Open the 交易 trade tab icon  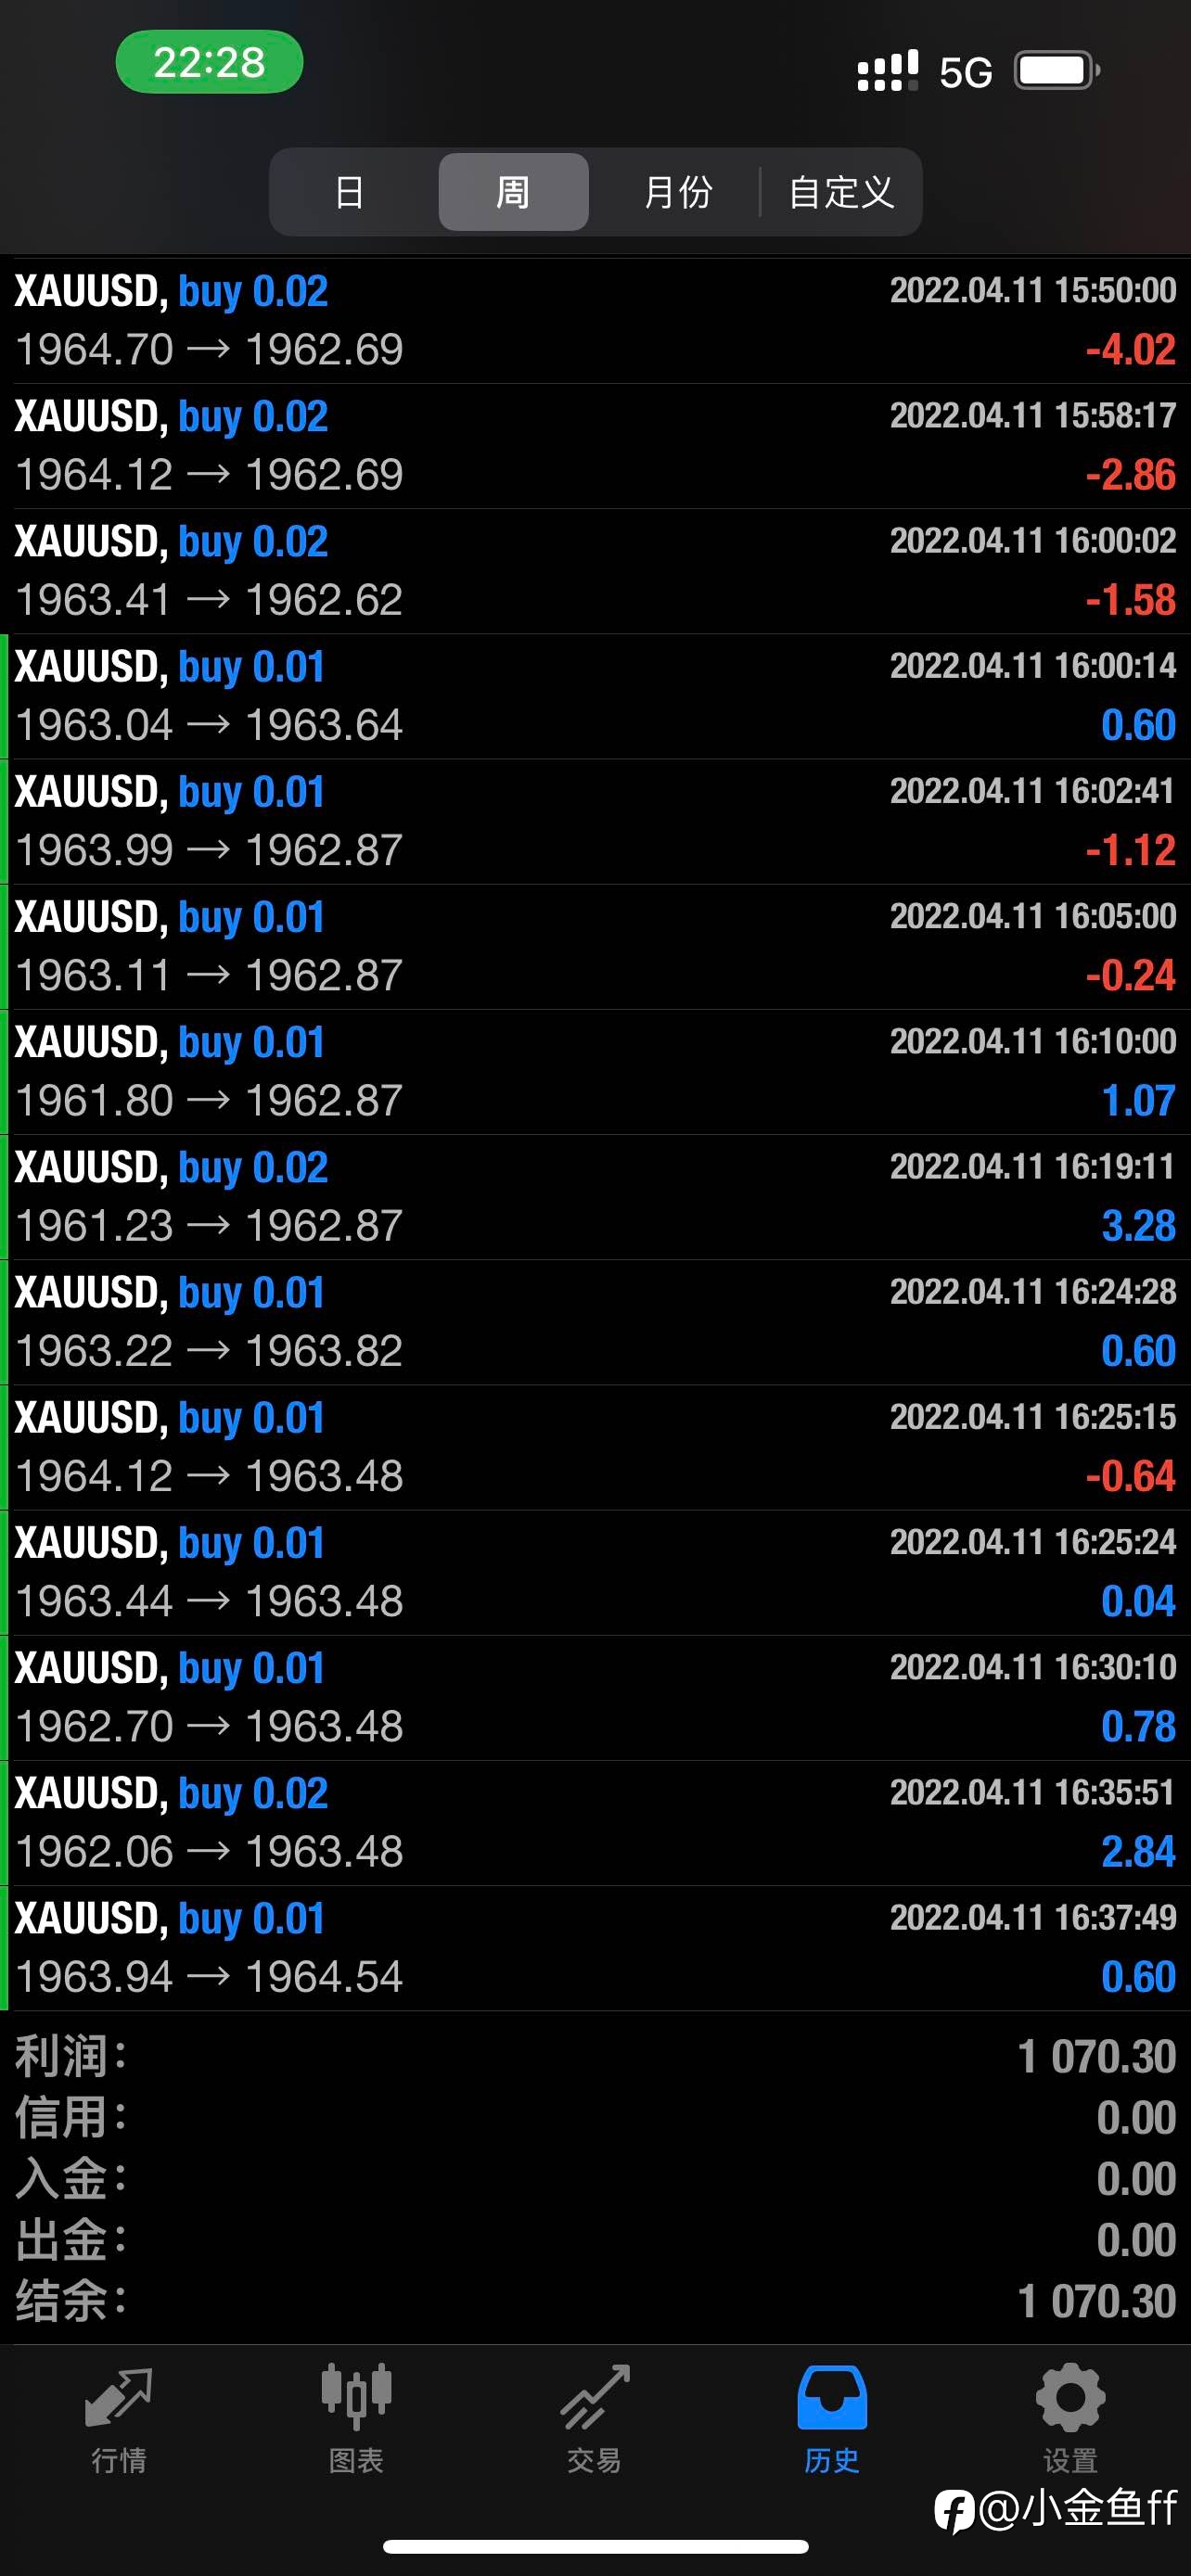(x=595, y=2397)
